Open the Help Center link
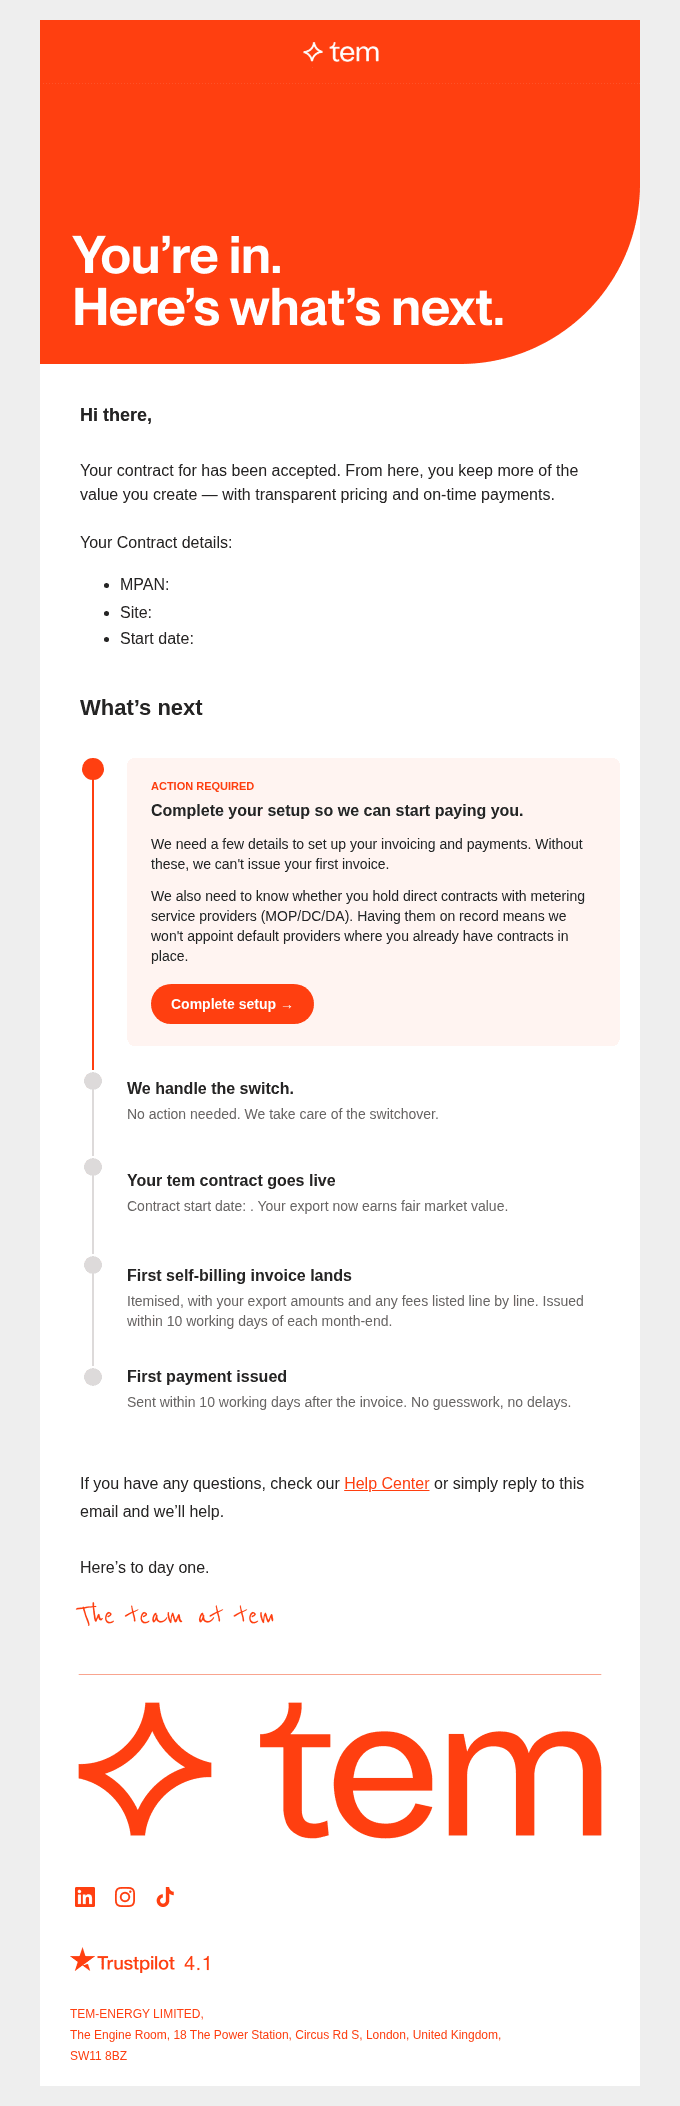Image resolution: width=680 pixels, height=2106 pixels. click(387, 1483)
